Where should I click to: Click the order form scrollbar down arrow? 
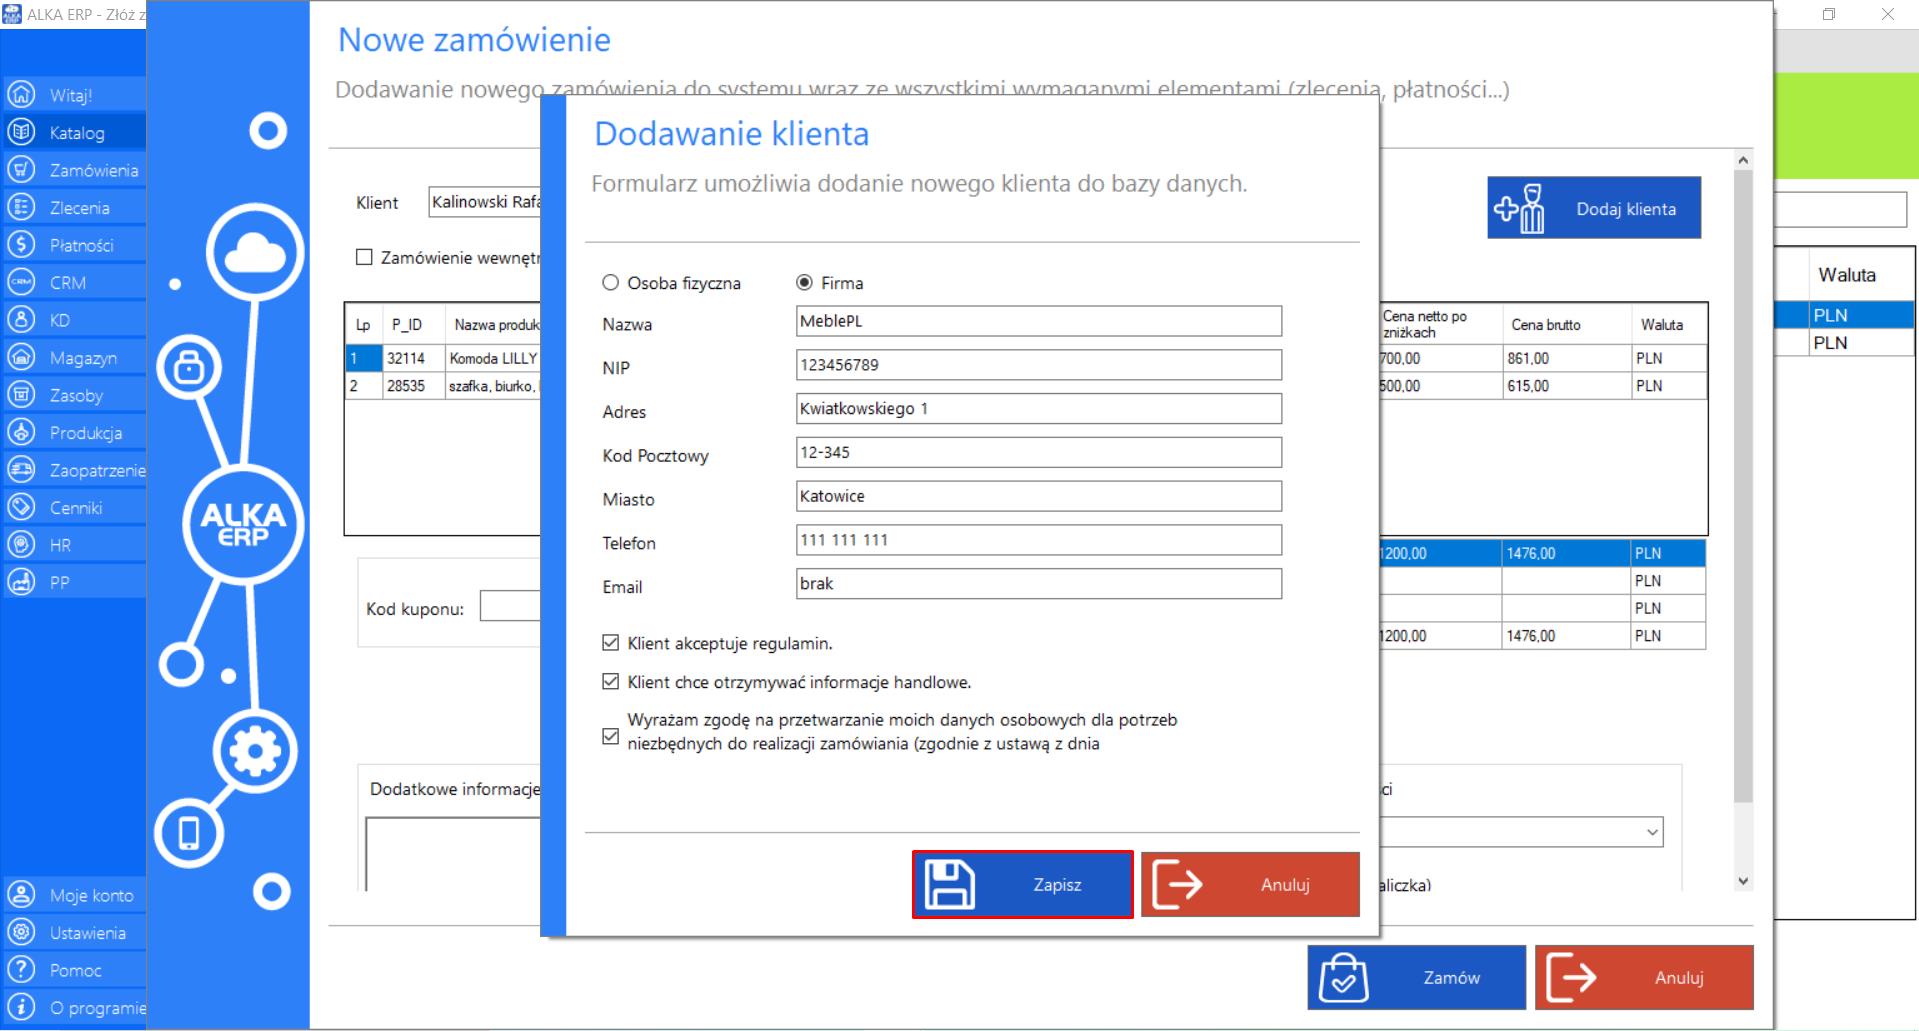[x=1743, y=881]
